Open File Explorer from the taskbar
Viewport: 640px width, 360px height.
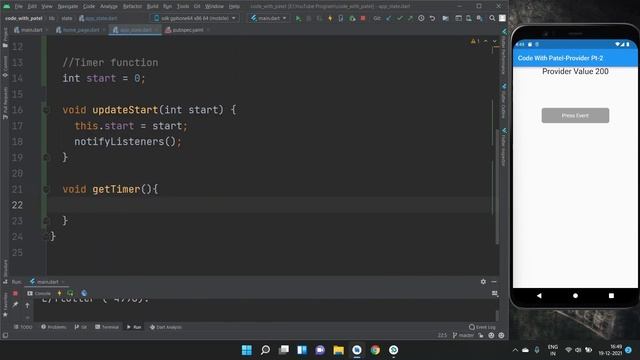tap(338, 350)
